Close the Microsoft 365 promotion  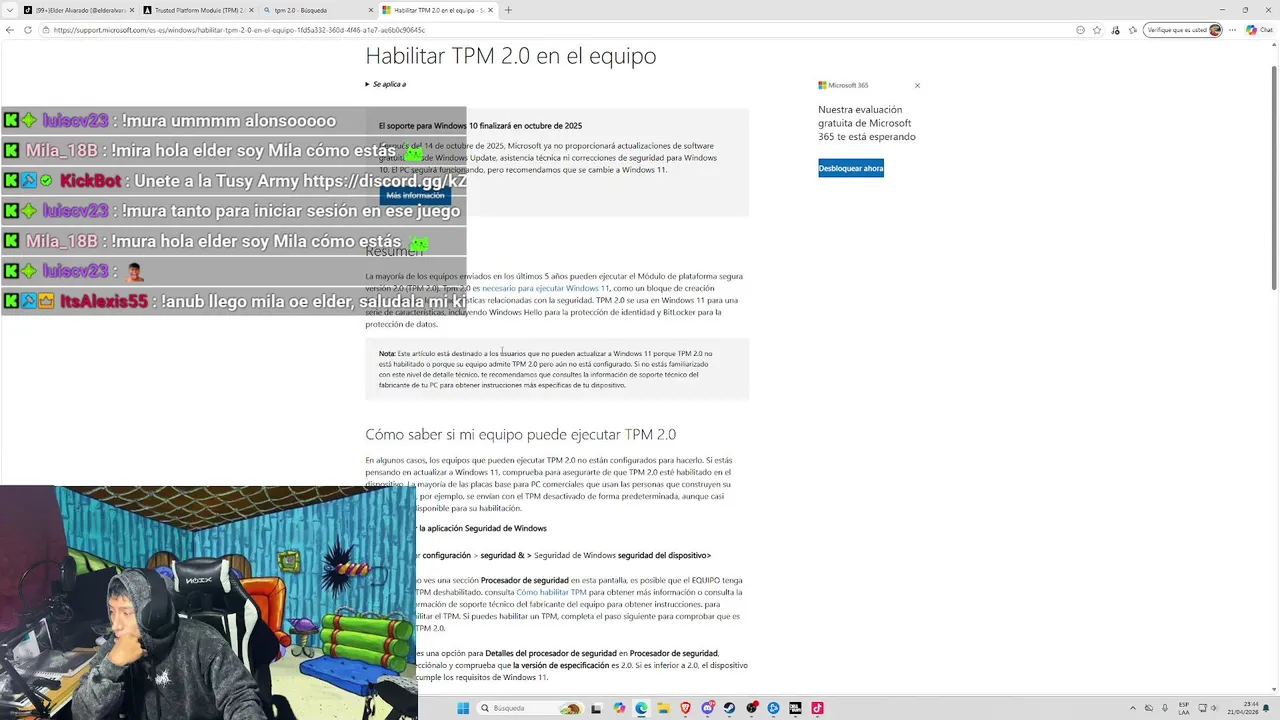pos(917,86)
